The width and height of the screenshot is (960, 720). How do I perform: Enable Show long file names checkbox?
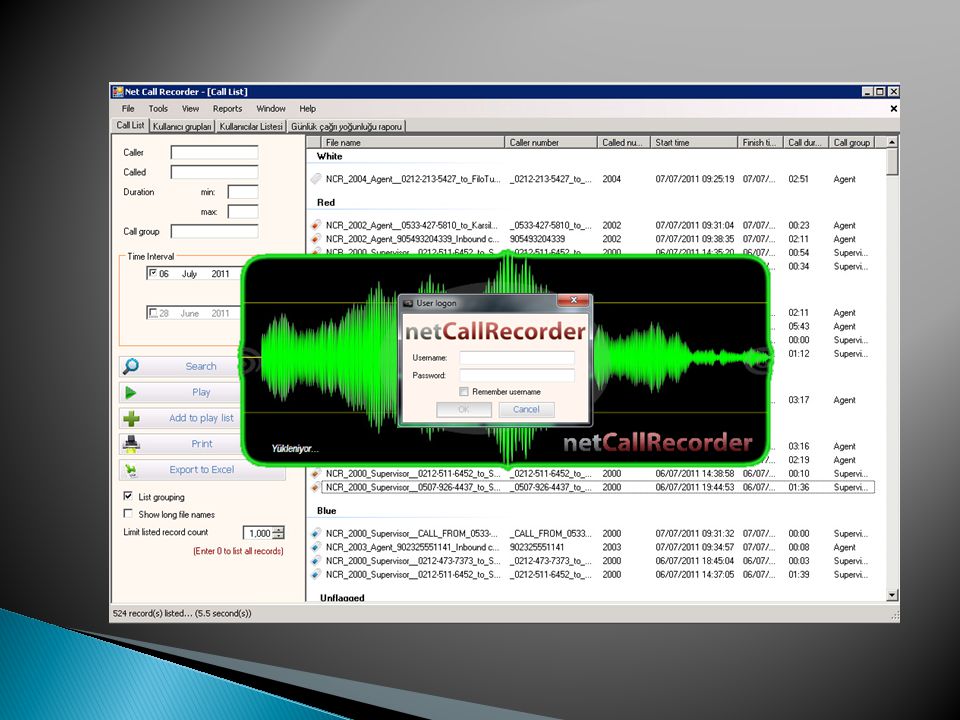[x=128, y=514]
